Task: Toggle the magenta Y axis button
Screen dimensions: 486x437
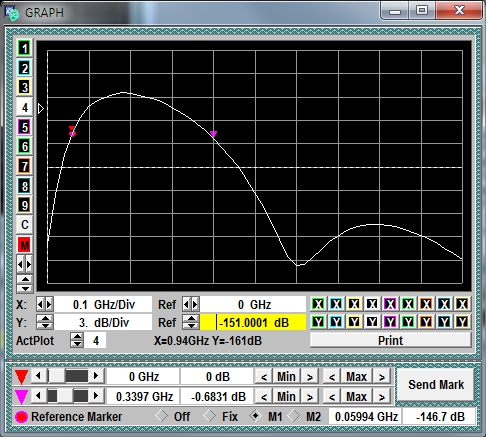Action: coord(390,322)
